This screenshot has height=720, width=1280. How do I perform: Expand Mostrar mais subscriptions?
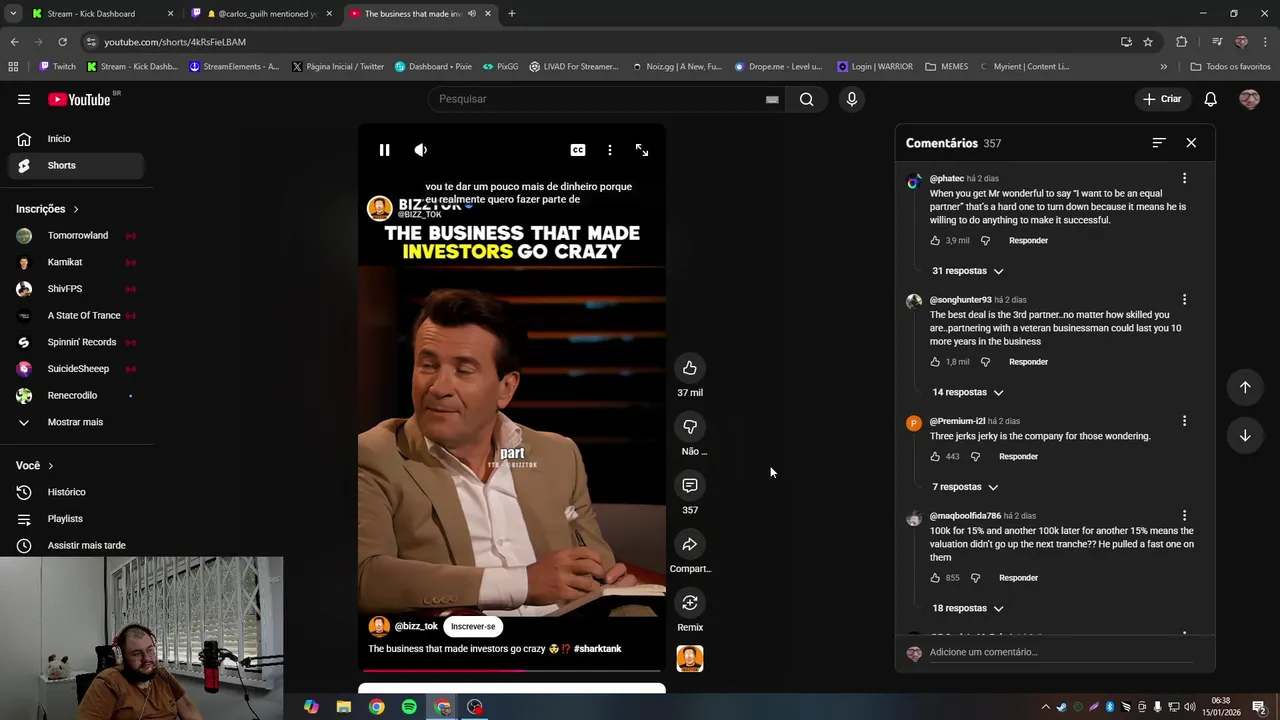(76, 422)
